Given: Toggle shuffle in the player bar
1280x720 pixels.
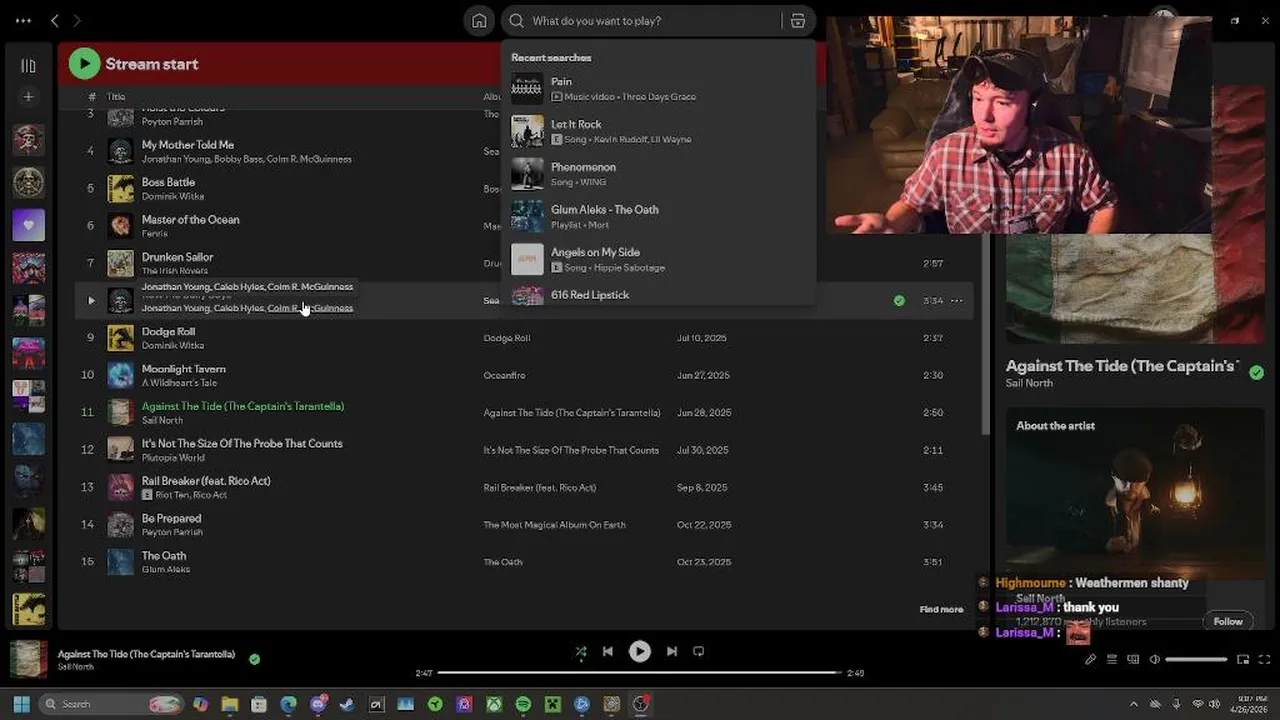Looking at the screenshot, I should 581,651.
